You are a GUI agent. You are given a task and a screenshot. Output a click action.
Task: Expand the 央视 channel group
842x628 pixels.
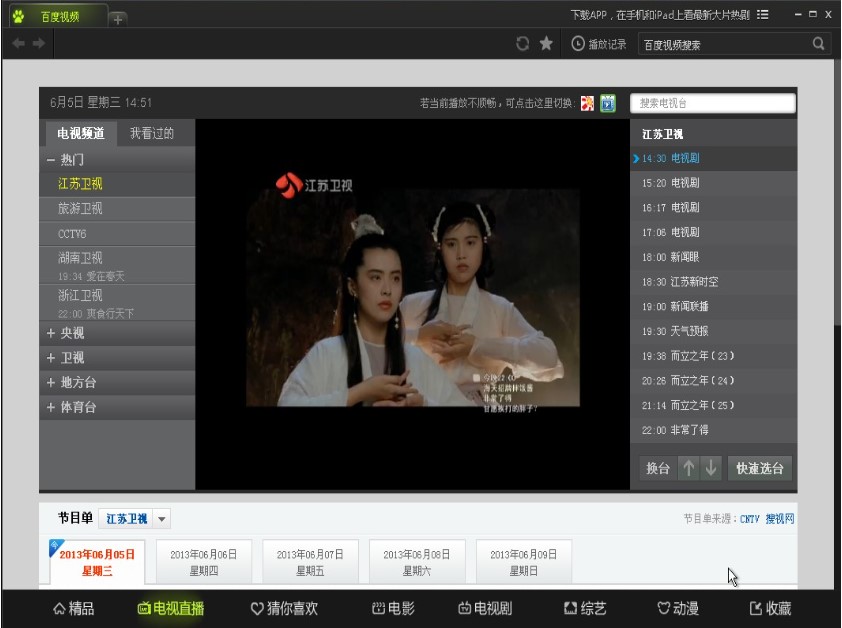coord(117,333)
